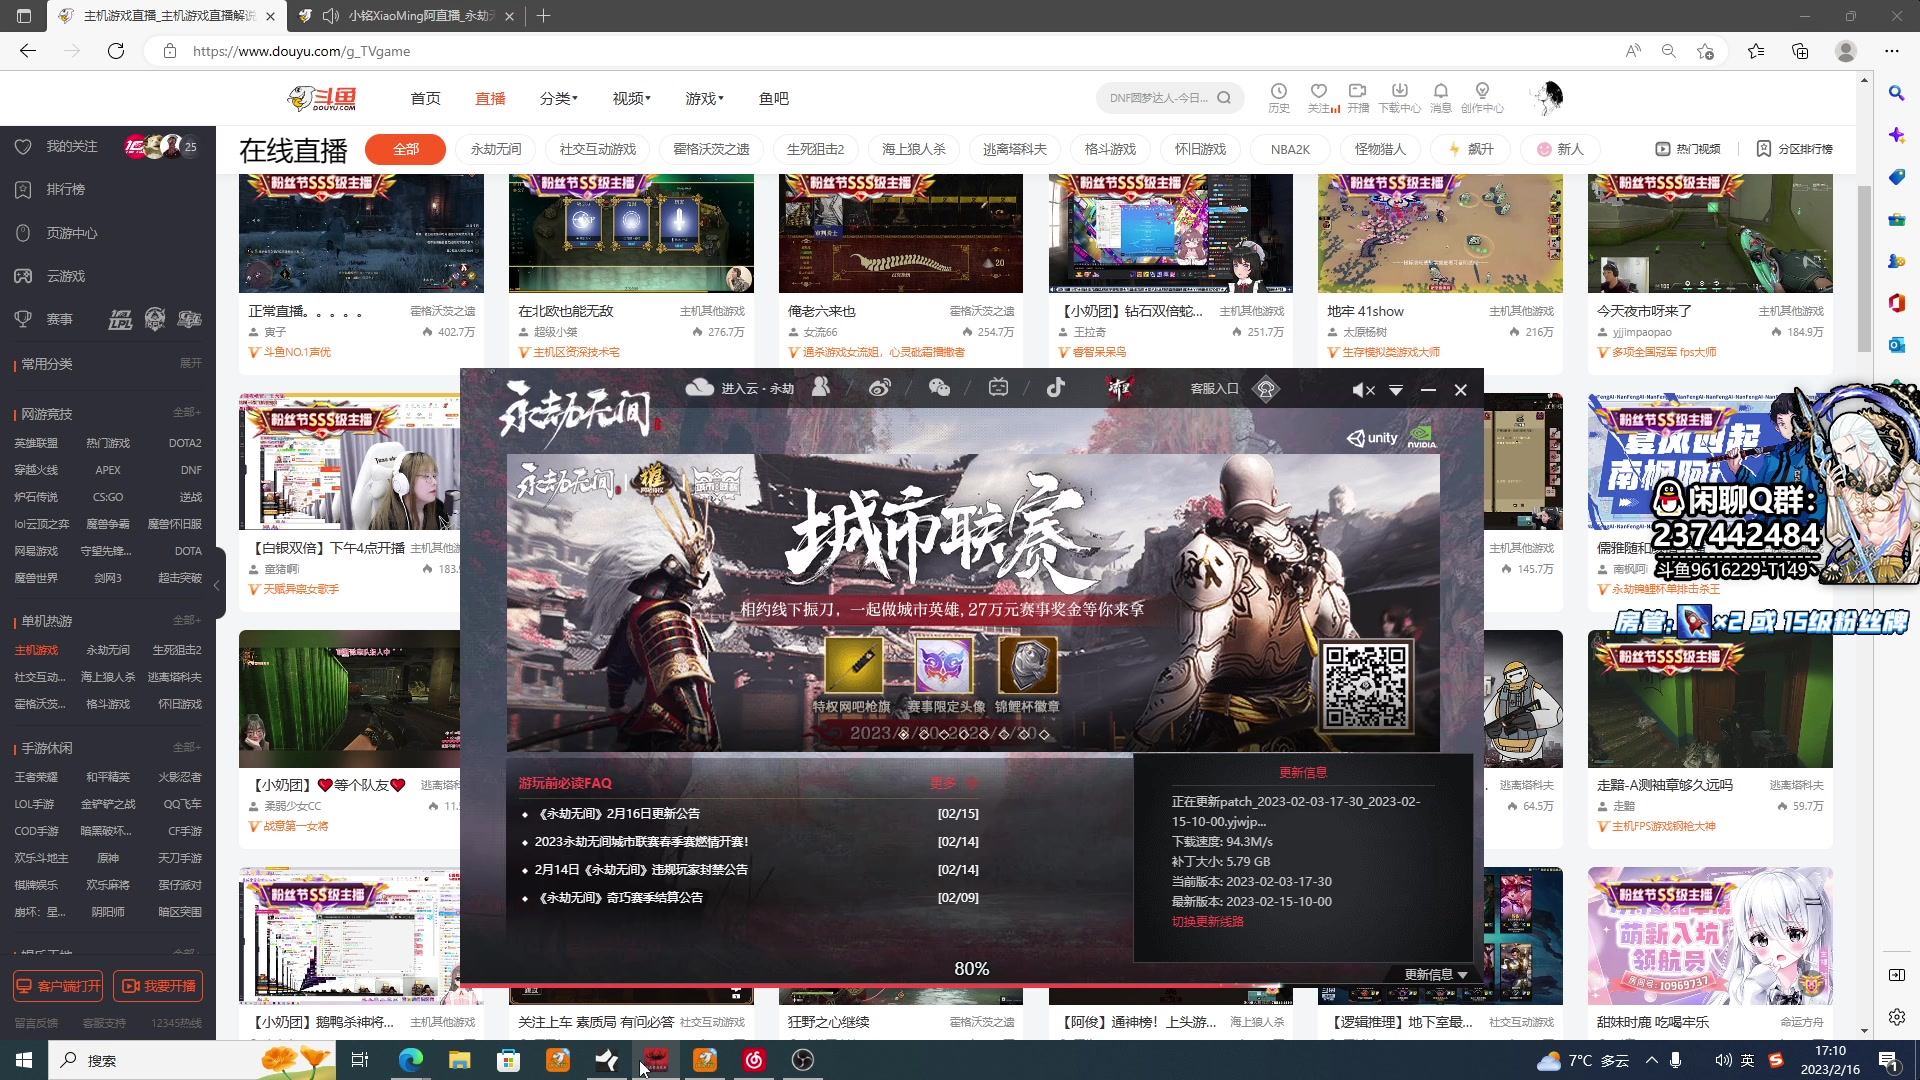Click the red 永劫 emblem icon in the launcher
The image size is (1920, 1080).
point(1119,388)
